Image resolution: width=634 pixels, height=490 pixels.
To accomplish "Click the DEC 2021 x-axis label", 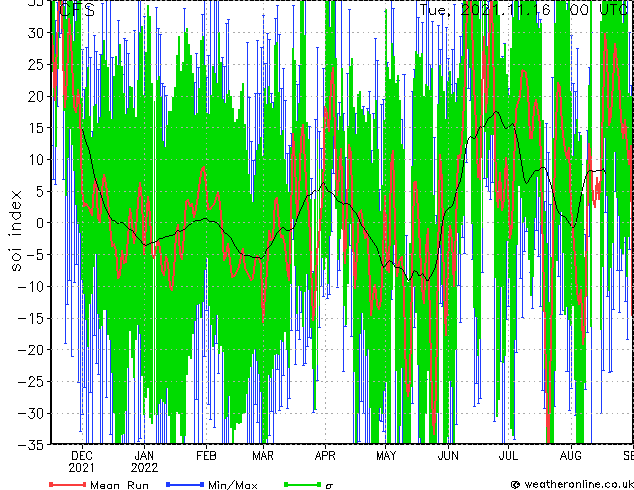I will pyautogui.click(x=82, y=462).
